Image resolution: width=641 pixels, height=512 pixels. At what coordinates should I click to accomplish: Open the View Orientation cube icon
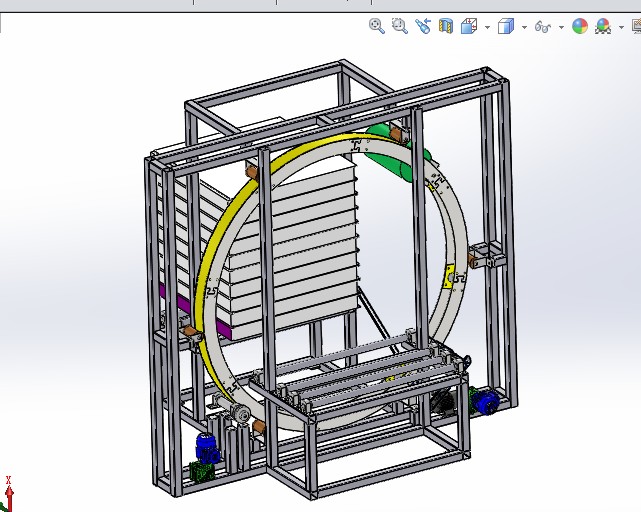click(x=469, y=26)
